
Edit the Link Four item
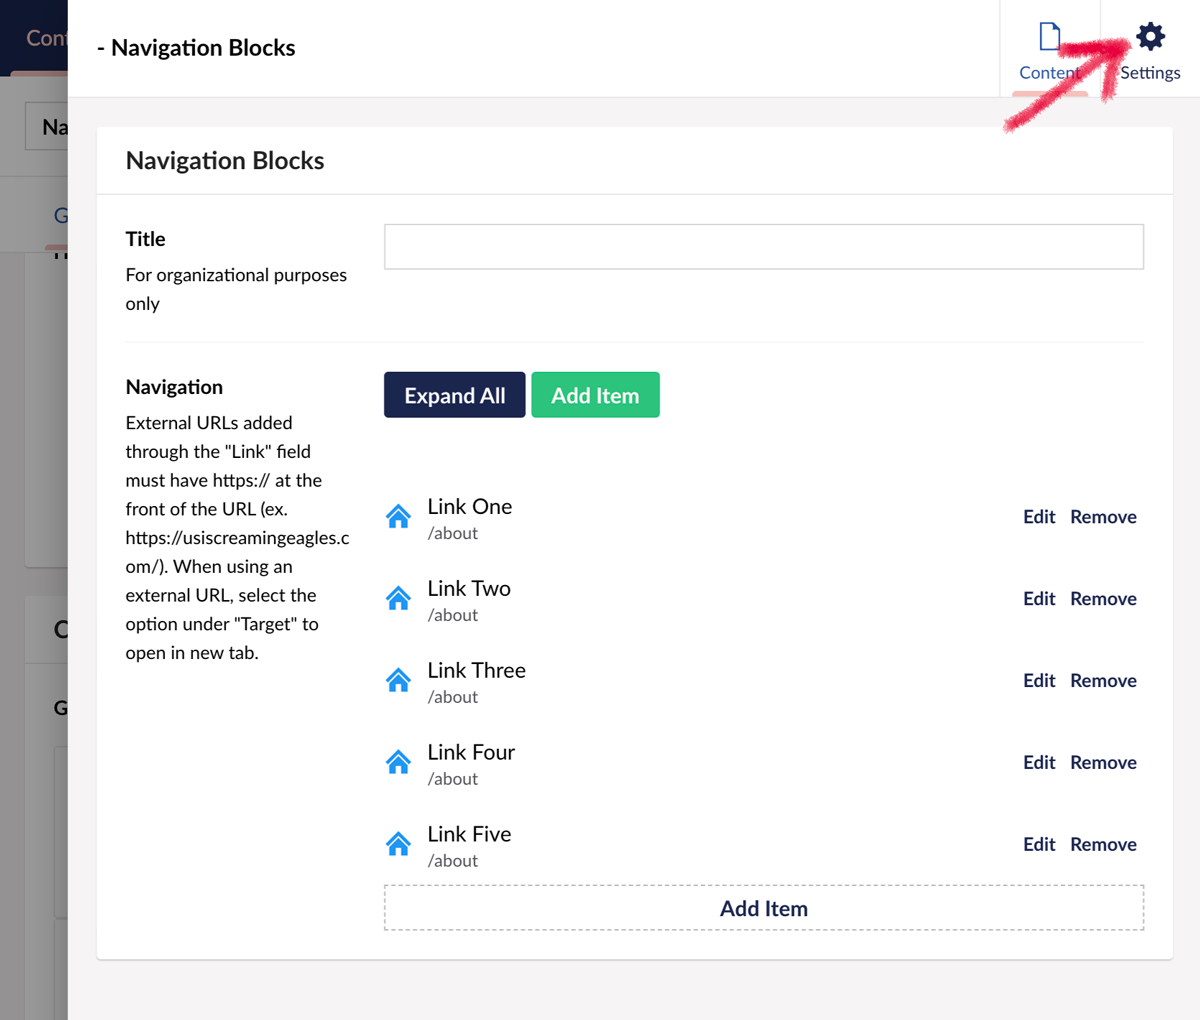click(x=1039, y=763)
